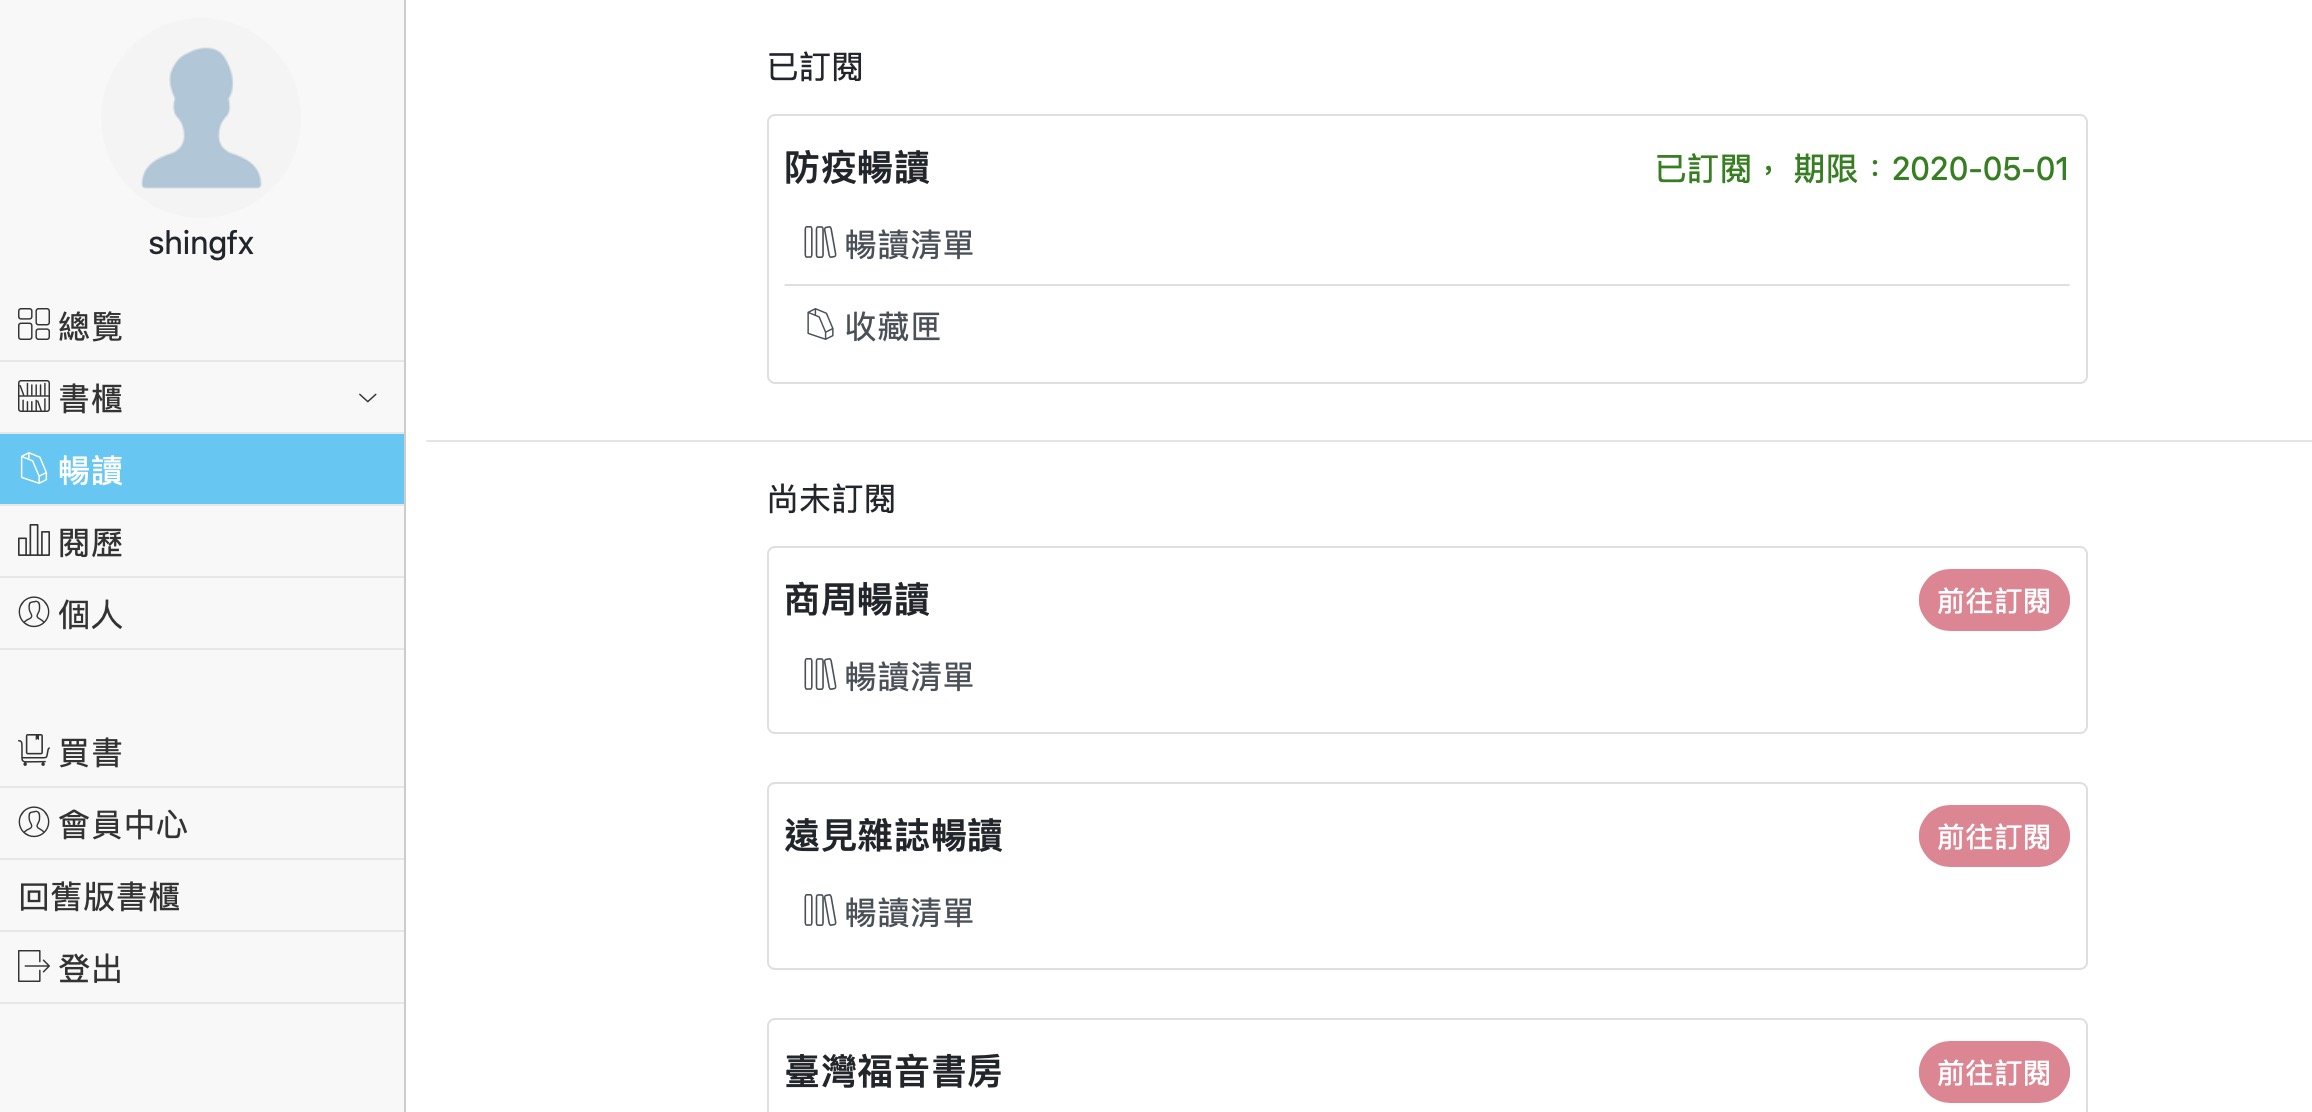Image resolution: width=2312 pixels, height=1112 pixels.
Task: Click 前往訂閱 button for 臺灣福音書房
Action: [x=1993, y=1072]
